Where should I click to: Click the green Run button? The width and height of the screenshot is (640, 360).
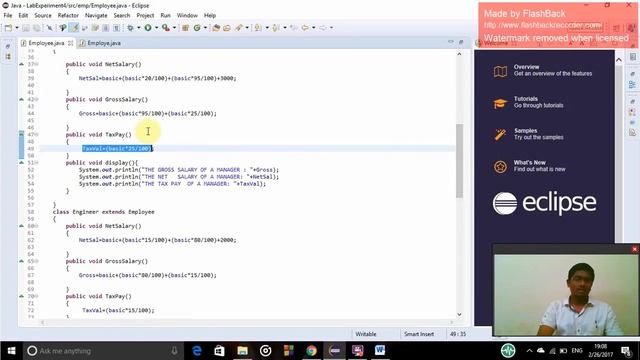tap(148, 28)
